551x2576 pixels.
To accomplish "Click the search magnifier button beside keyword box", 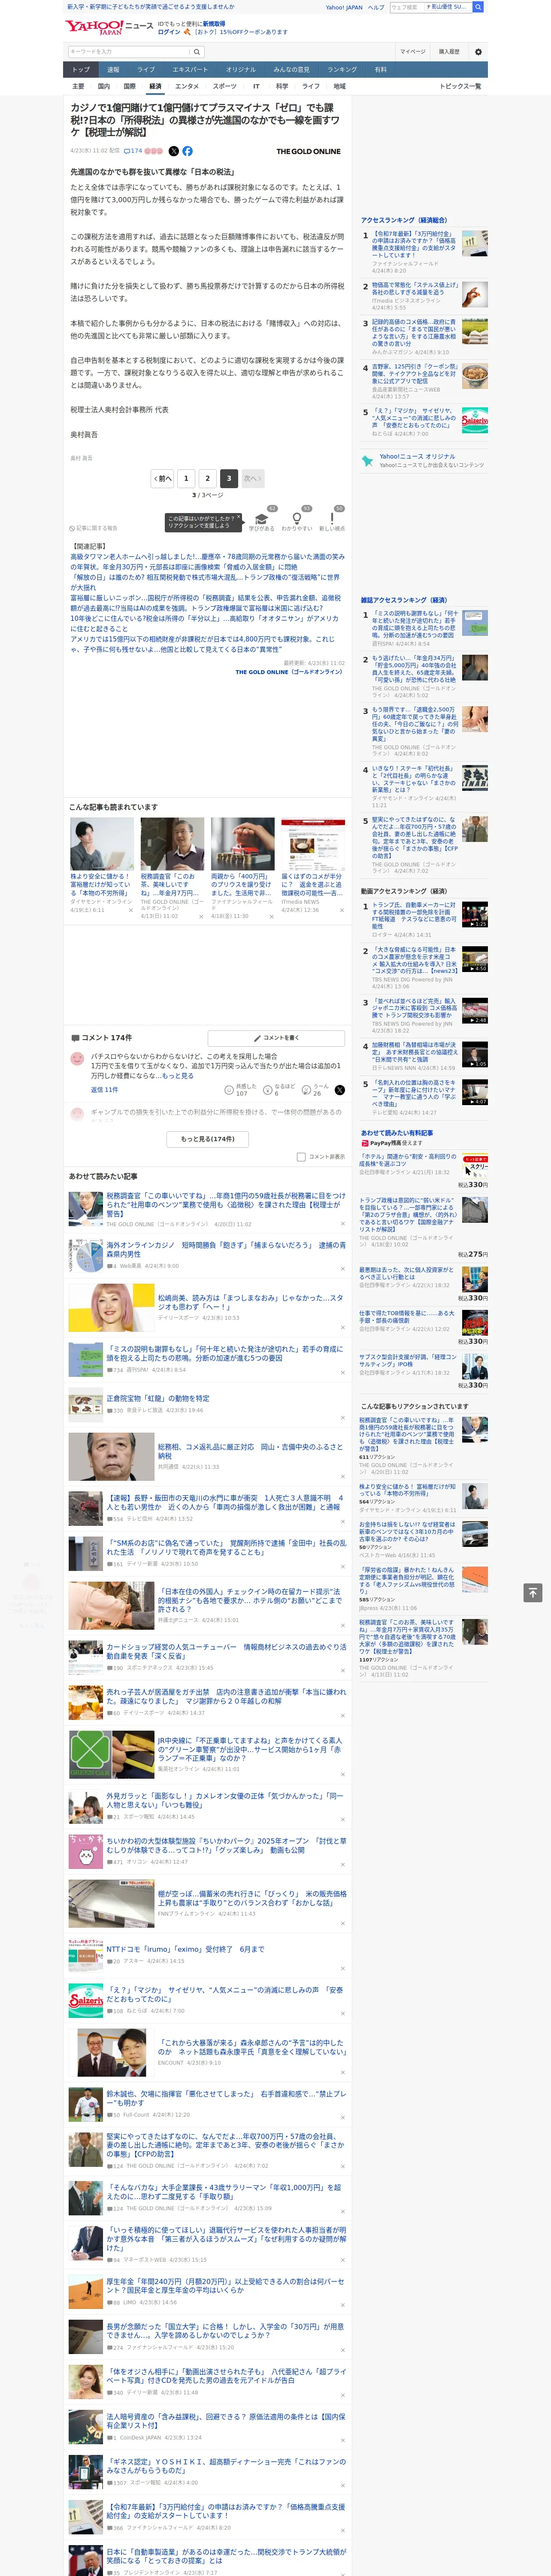I will tap(197, 52).
